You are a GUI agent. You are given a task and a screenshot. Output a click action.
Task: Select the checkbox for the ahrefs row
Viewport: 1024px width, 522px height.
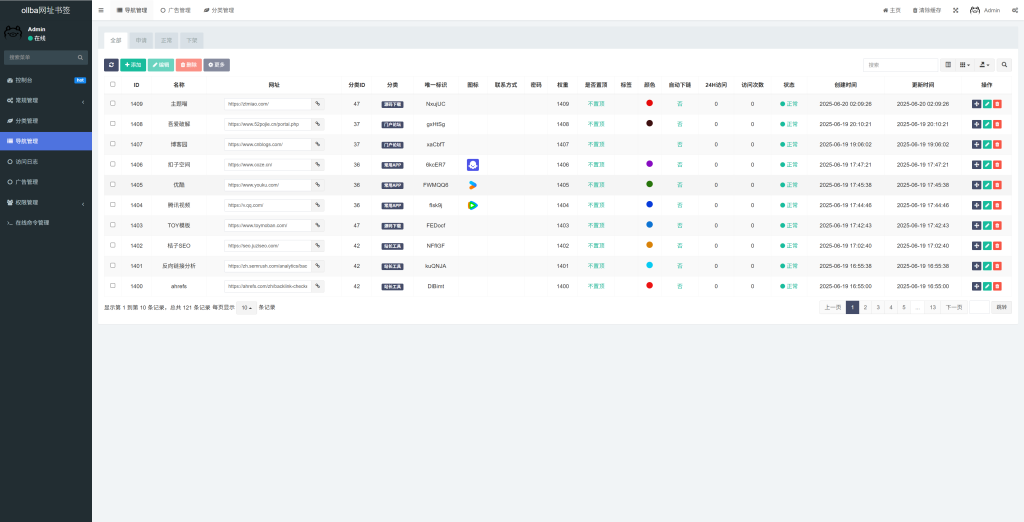tap(112, 285)
